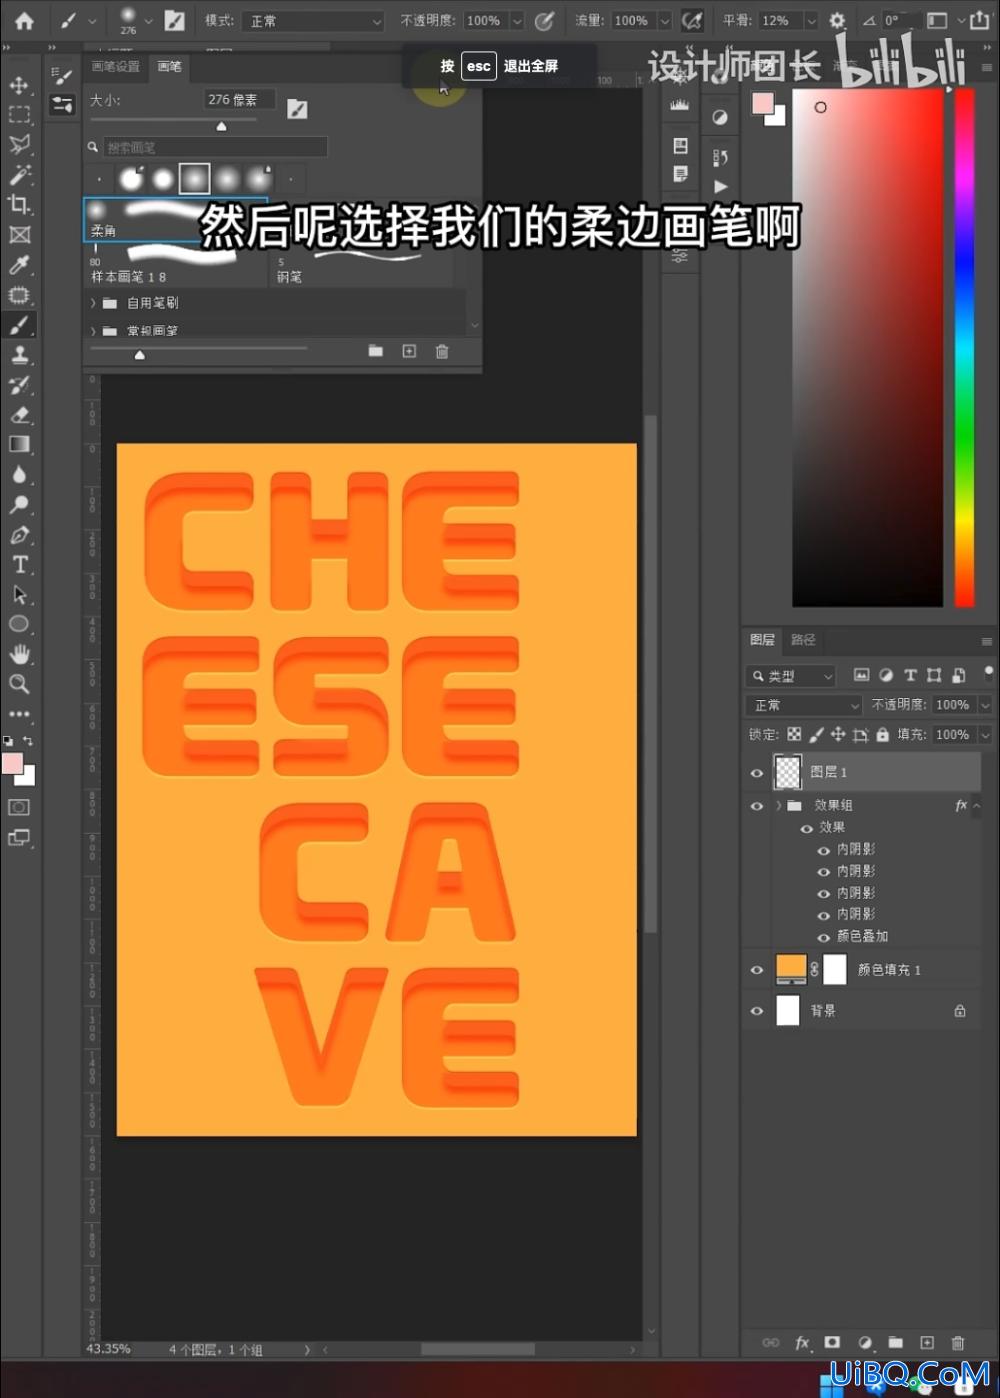Select the Horizontal Type tool
Viewport: 1000px width, 1398px height.
click(x=19, y=565)
